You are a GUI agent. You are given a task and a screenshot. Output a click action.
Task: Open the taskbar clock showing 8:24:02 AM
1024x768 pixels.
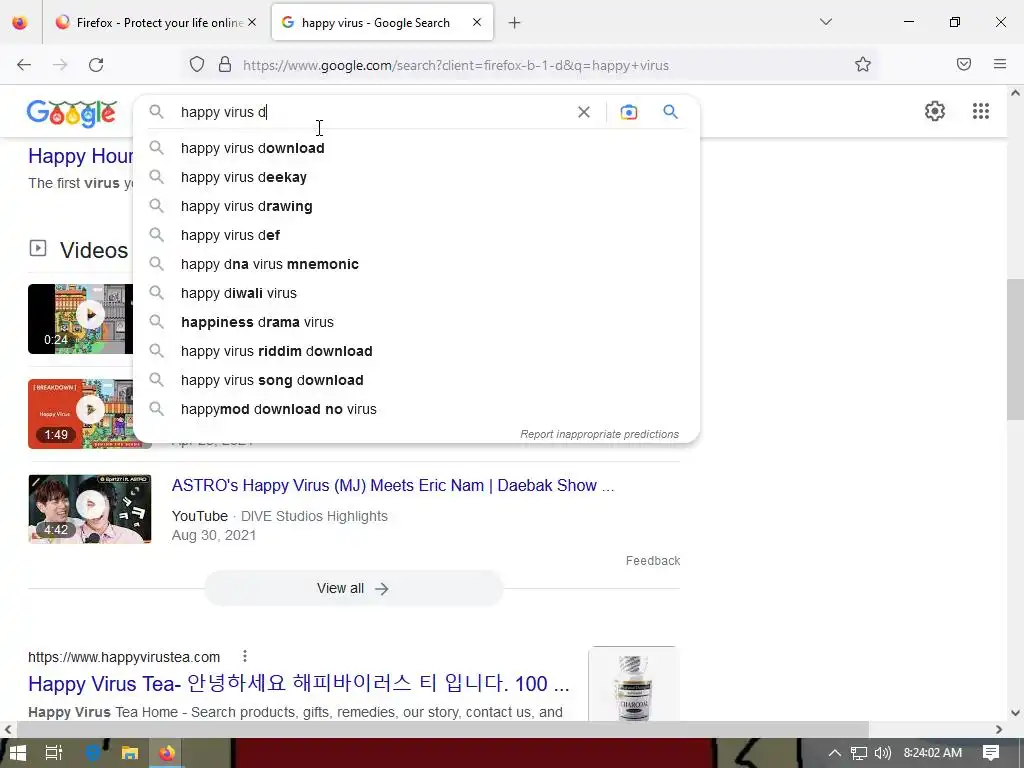933,753
